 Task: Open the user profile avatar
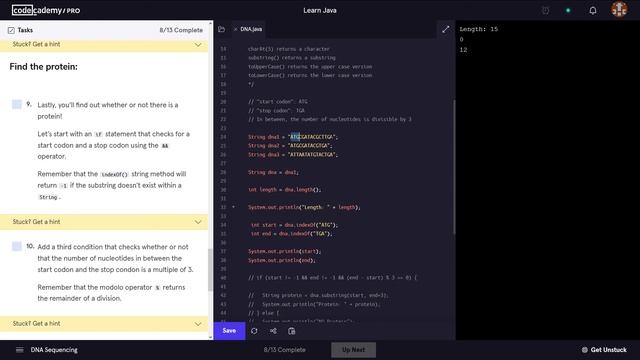click(619, 9)
